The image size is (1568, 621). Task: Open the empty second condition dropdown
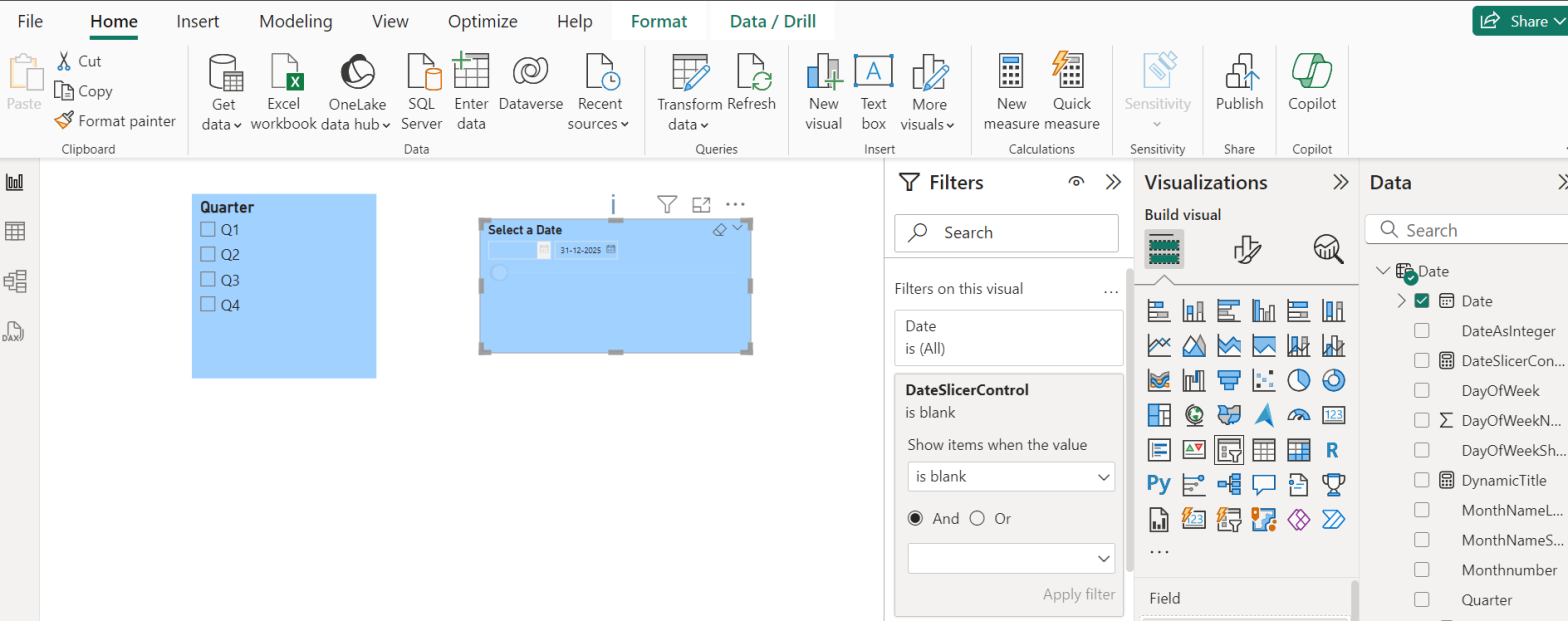pos(1011,557)
